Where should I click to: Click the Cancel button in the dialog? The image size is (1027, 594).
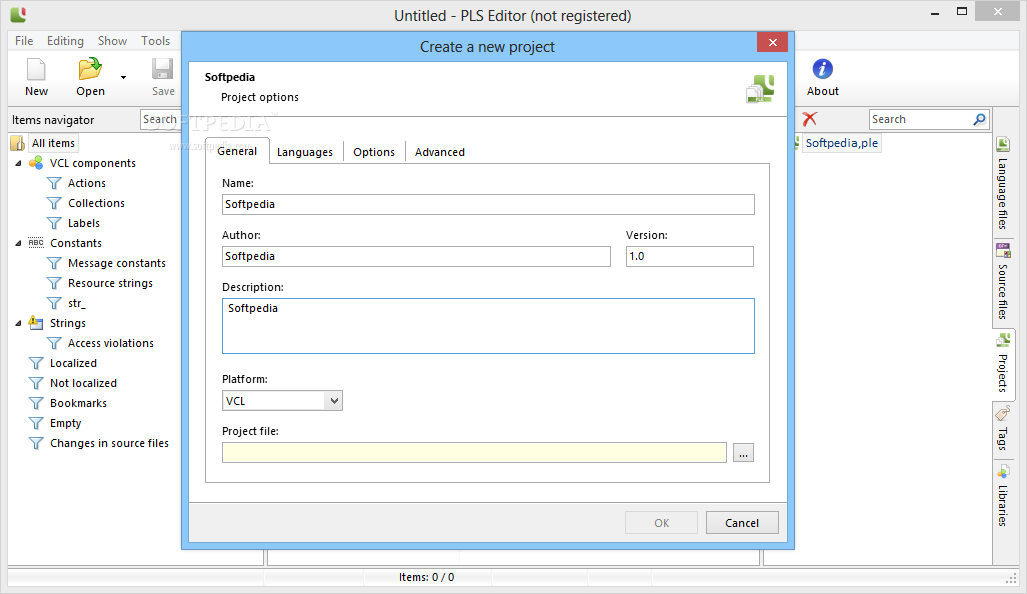tap(742, 523)
